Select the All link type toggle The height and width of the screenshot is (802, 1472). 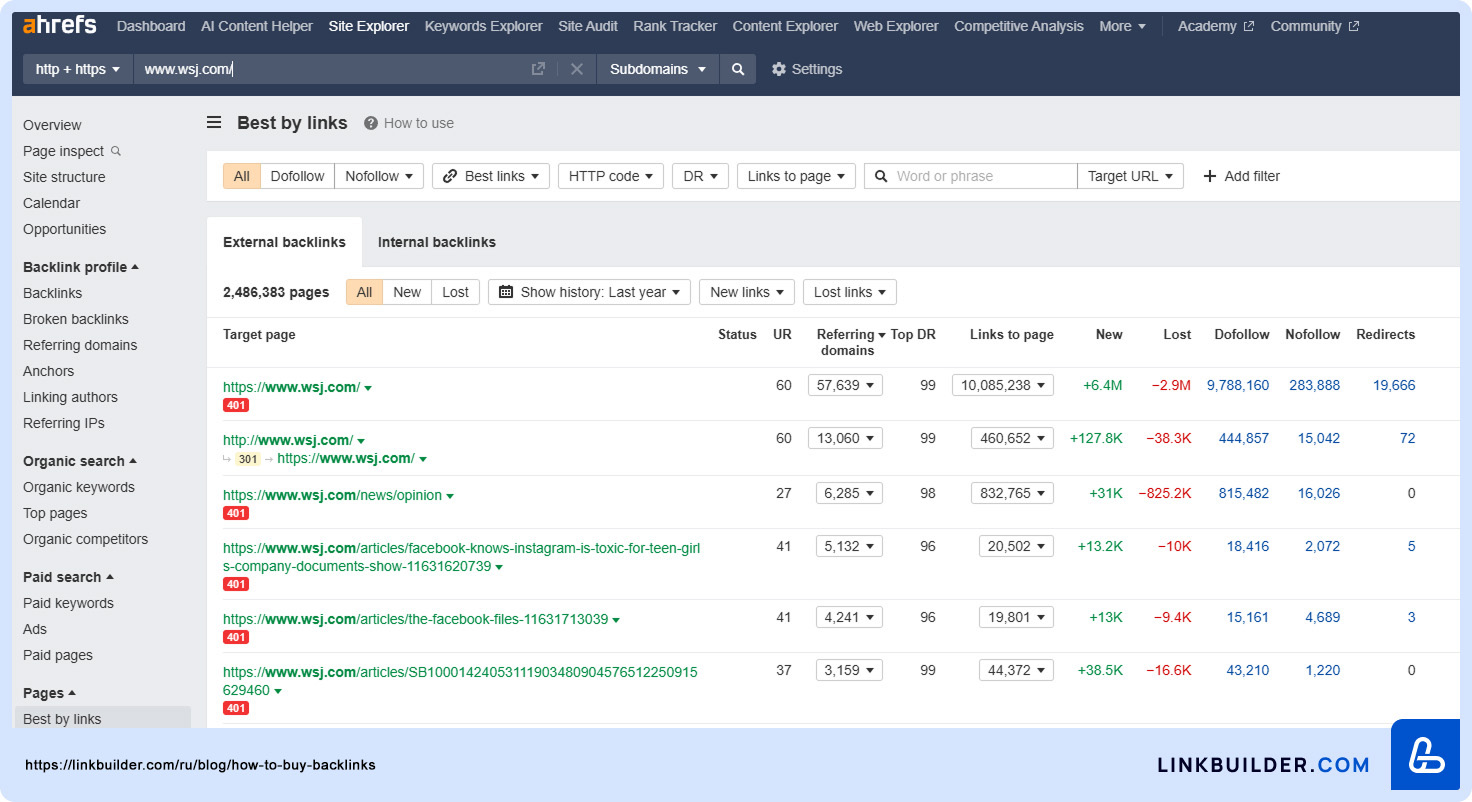click(x=242, y=176)
